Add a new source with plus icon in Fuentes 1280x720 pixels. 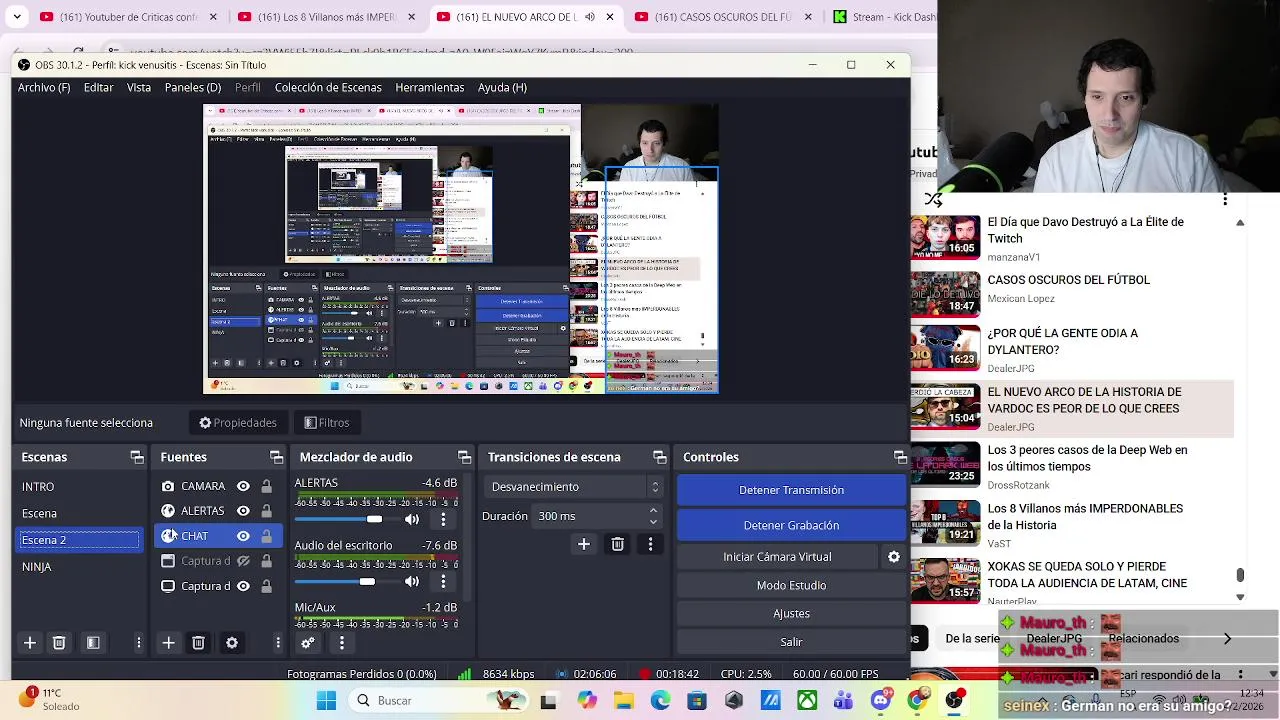pos(169,643)
